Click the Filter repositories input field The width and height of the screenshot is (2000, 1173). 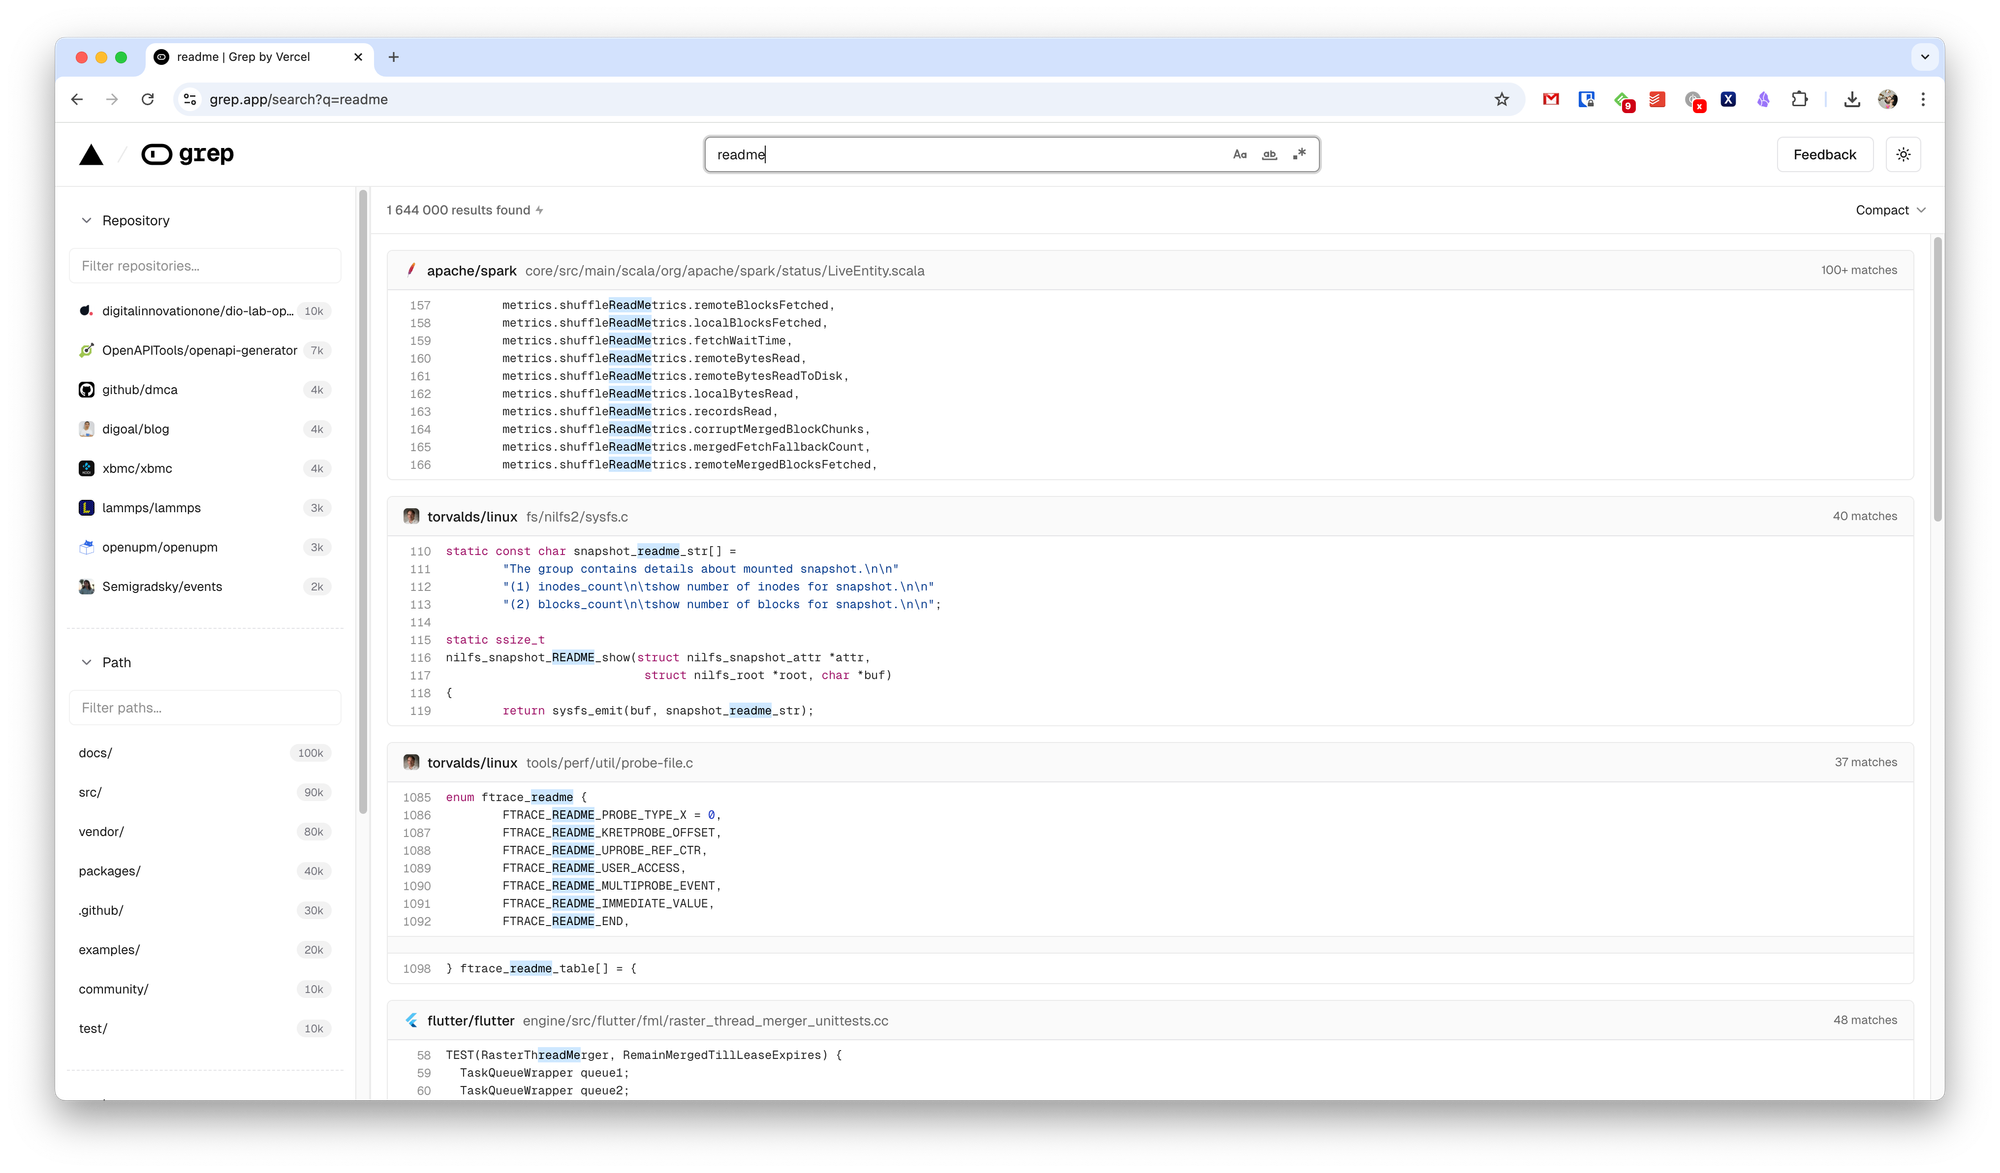(x=205, y=266)
